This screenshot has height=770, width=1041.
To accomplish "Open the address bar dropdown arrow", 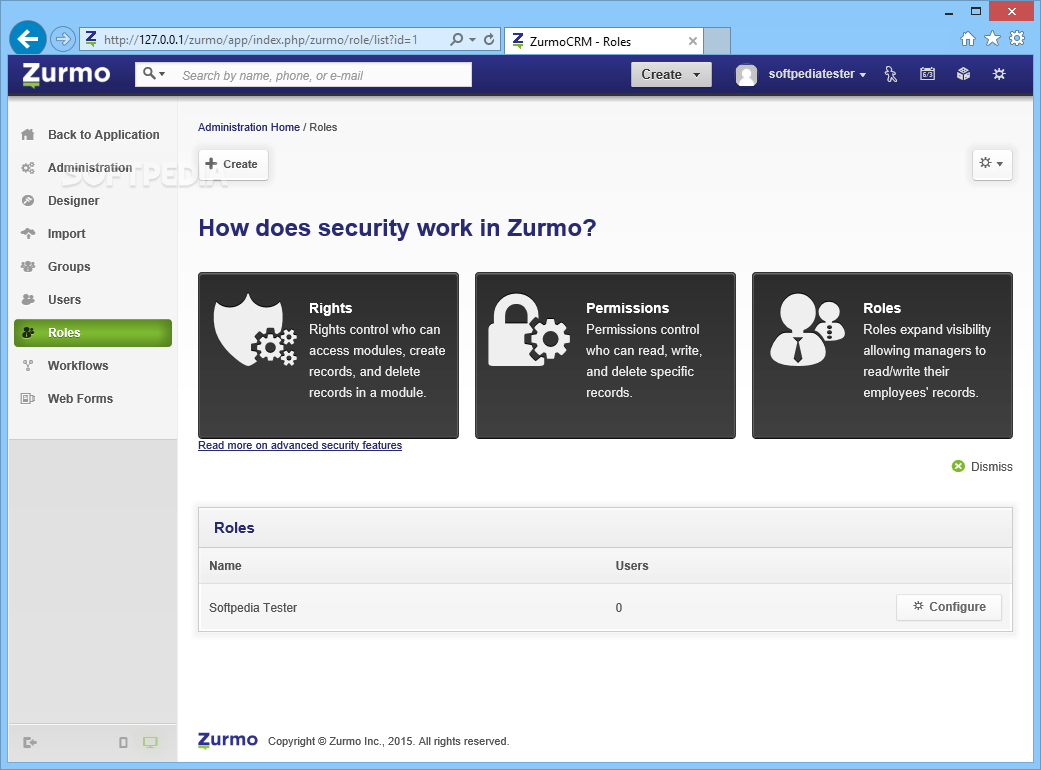I will (472, 40).
